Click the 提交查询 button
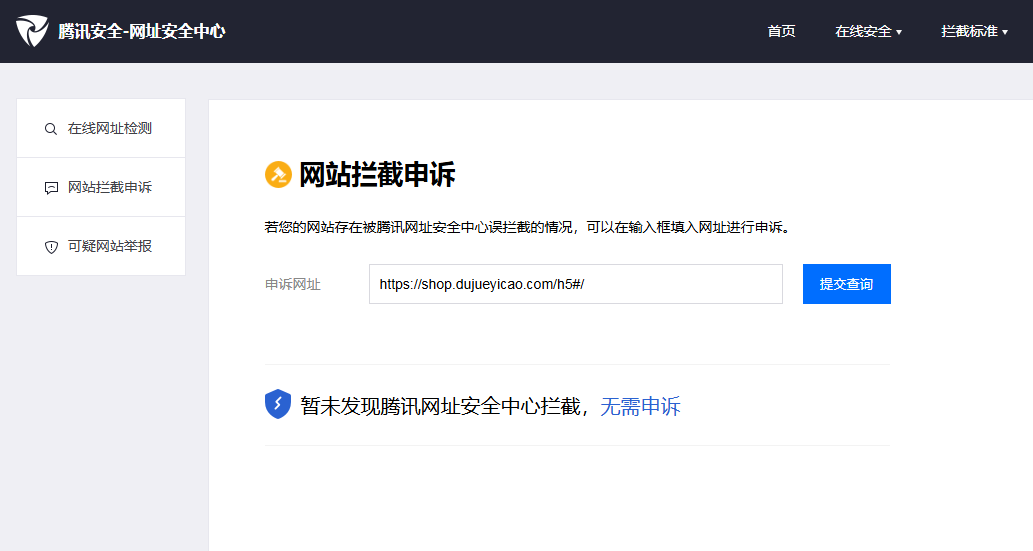Screen dimensions: 1033x551 [x=847, y=284]
